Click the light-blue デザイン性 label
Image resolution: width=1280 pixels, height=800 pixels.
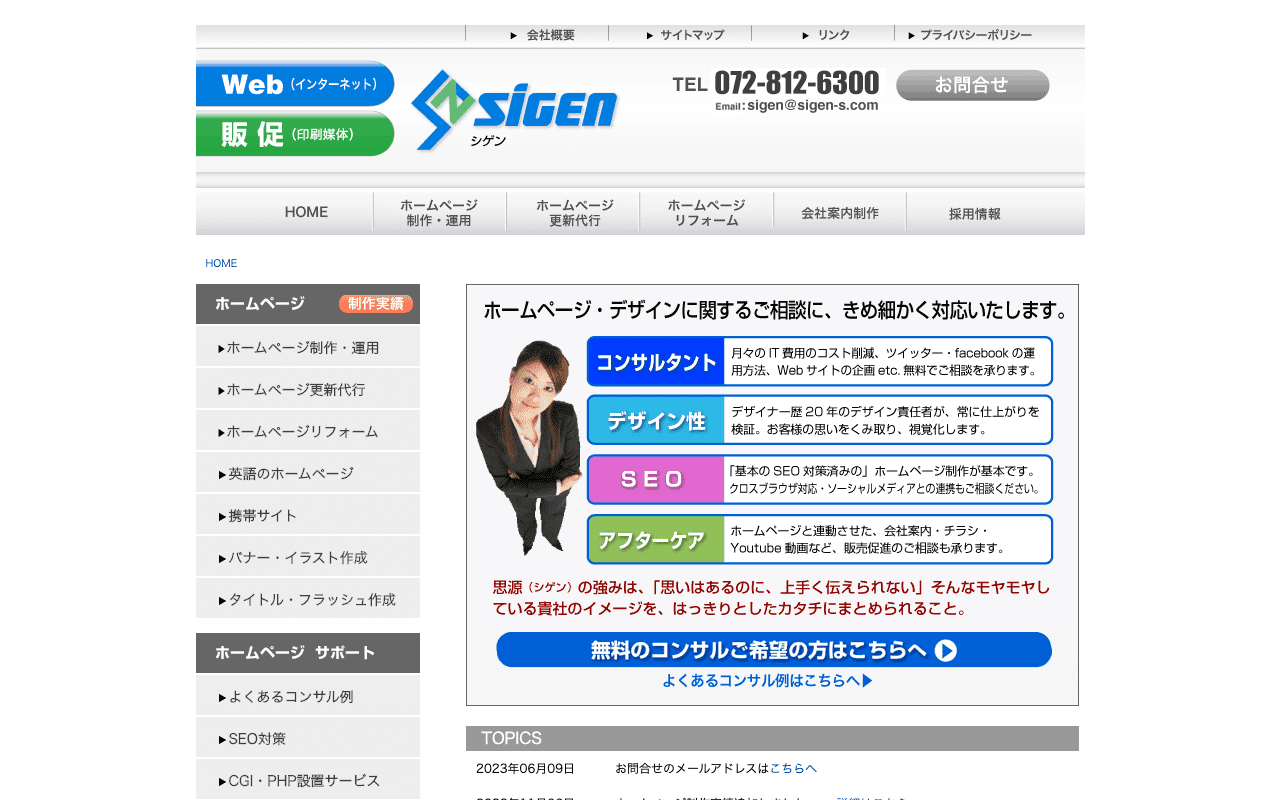[656, 421]
